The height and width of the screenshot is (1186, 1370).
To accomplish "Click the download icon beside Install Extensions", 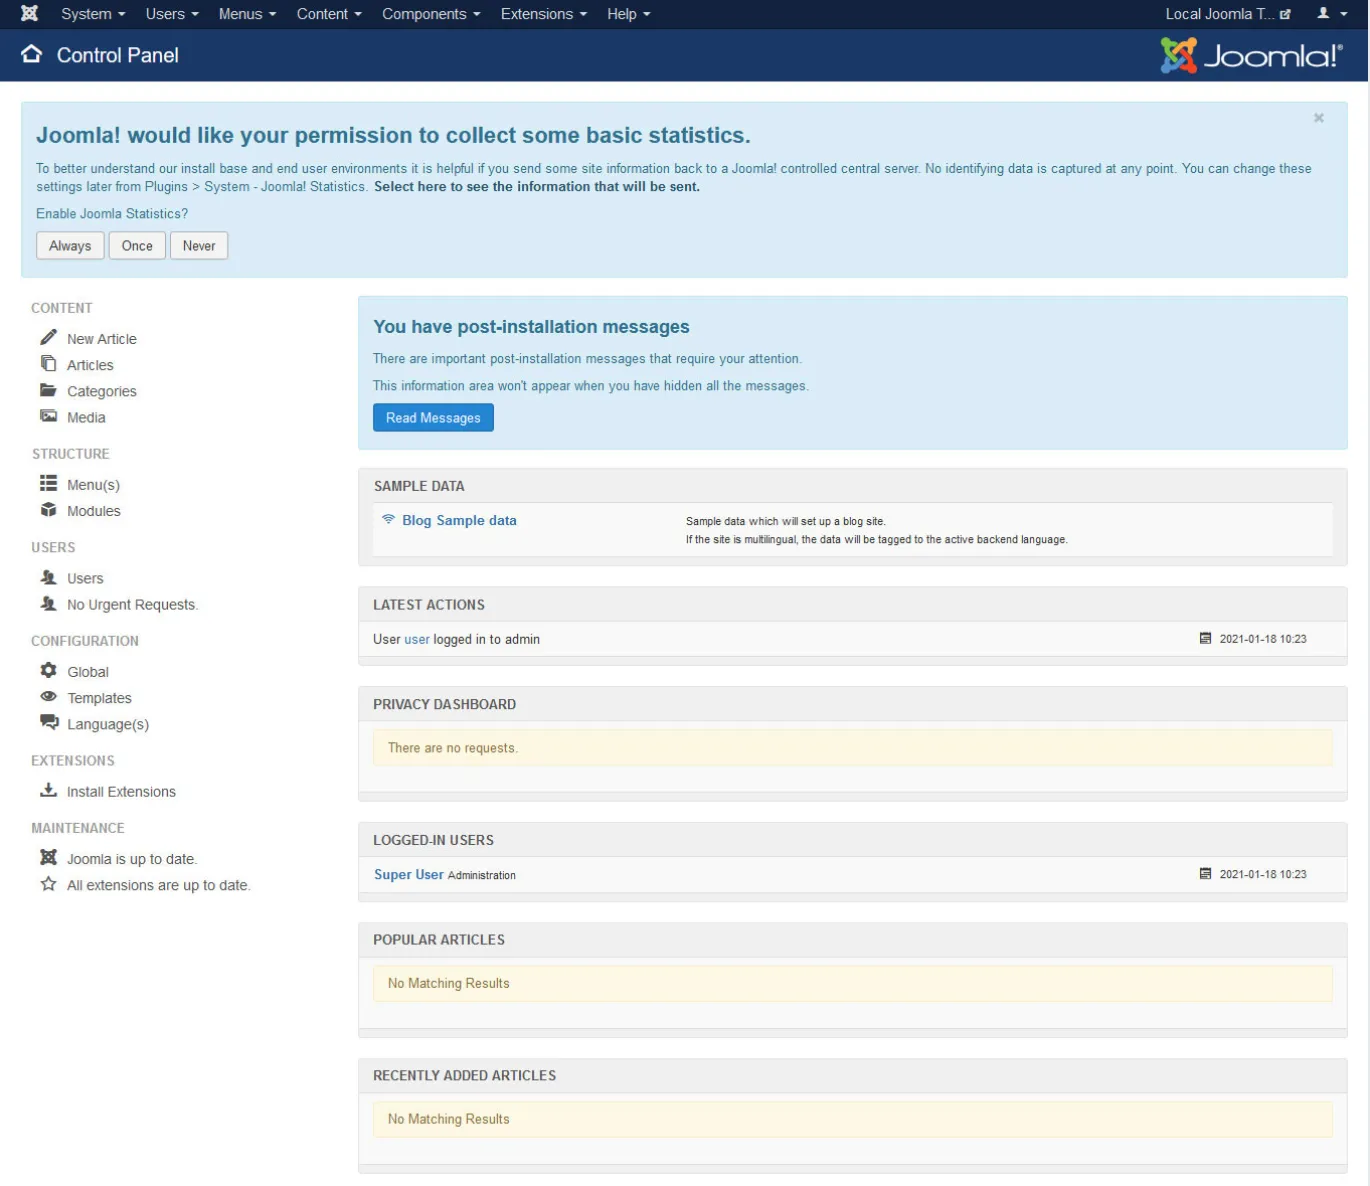I will click(x=48, y=790).
